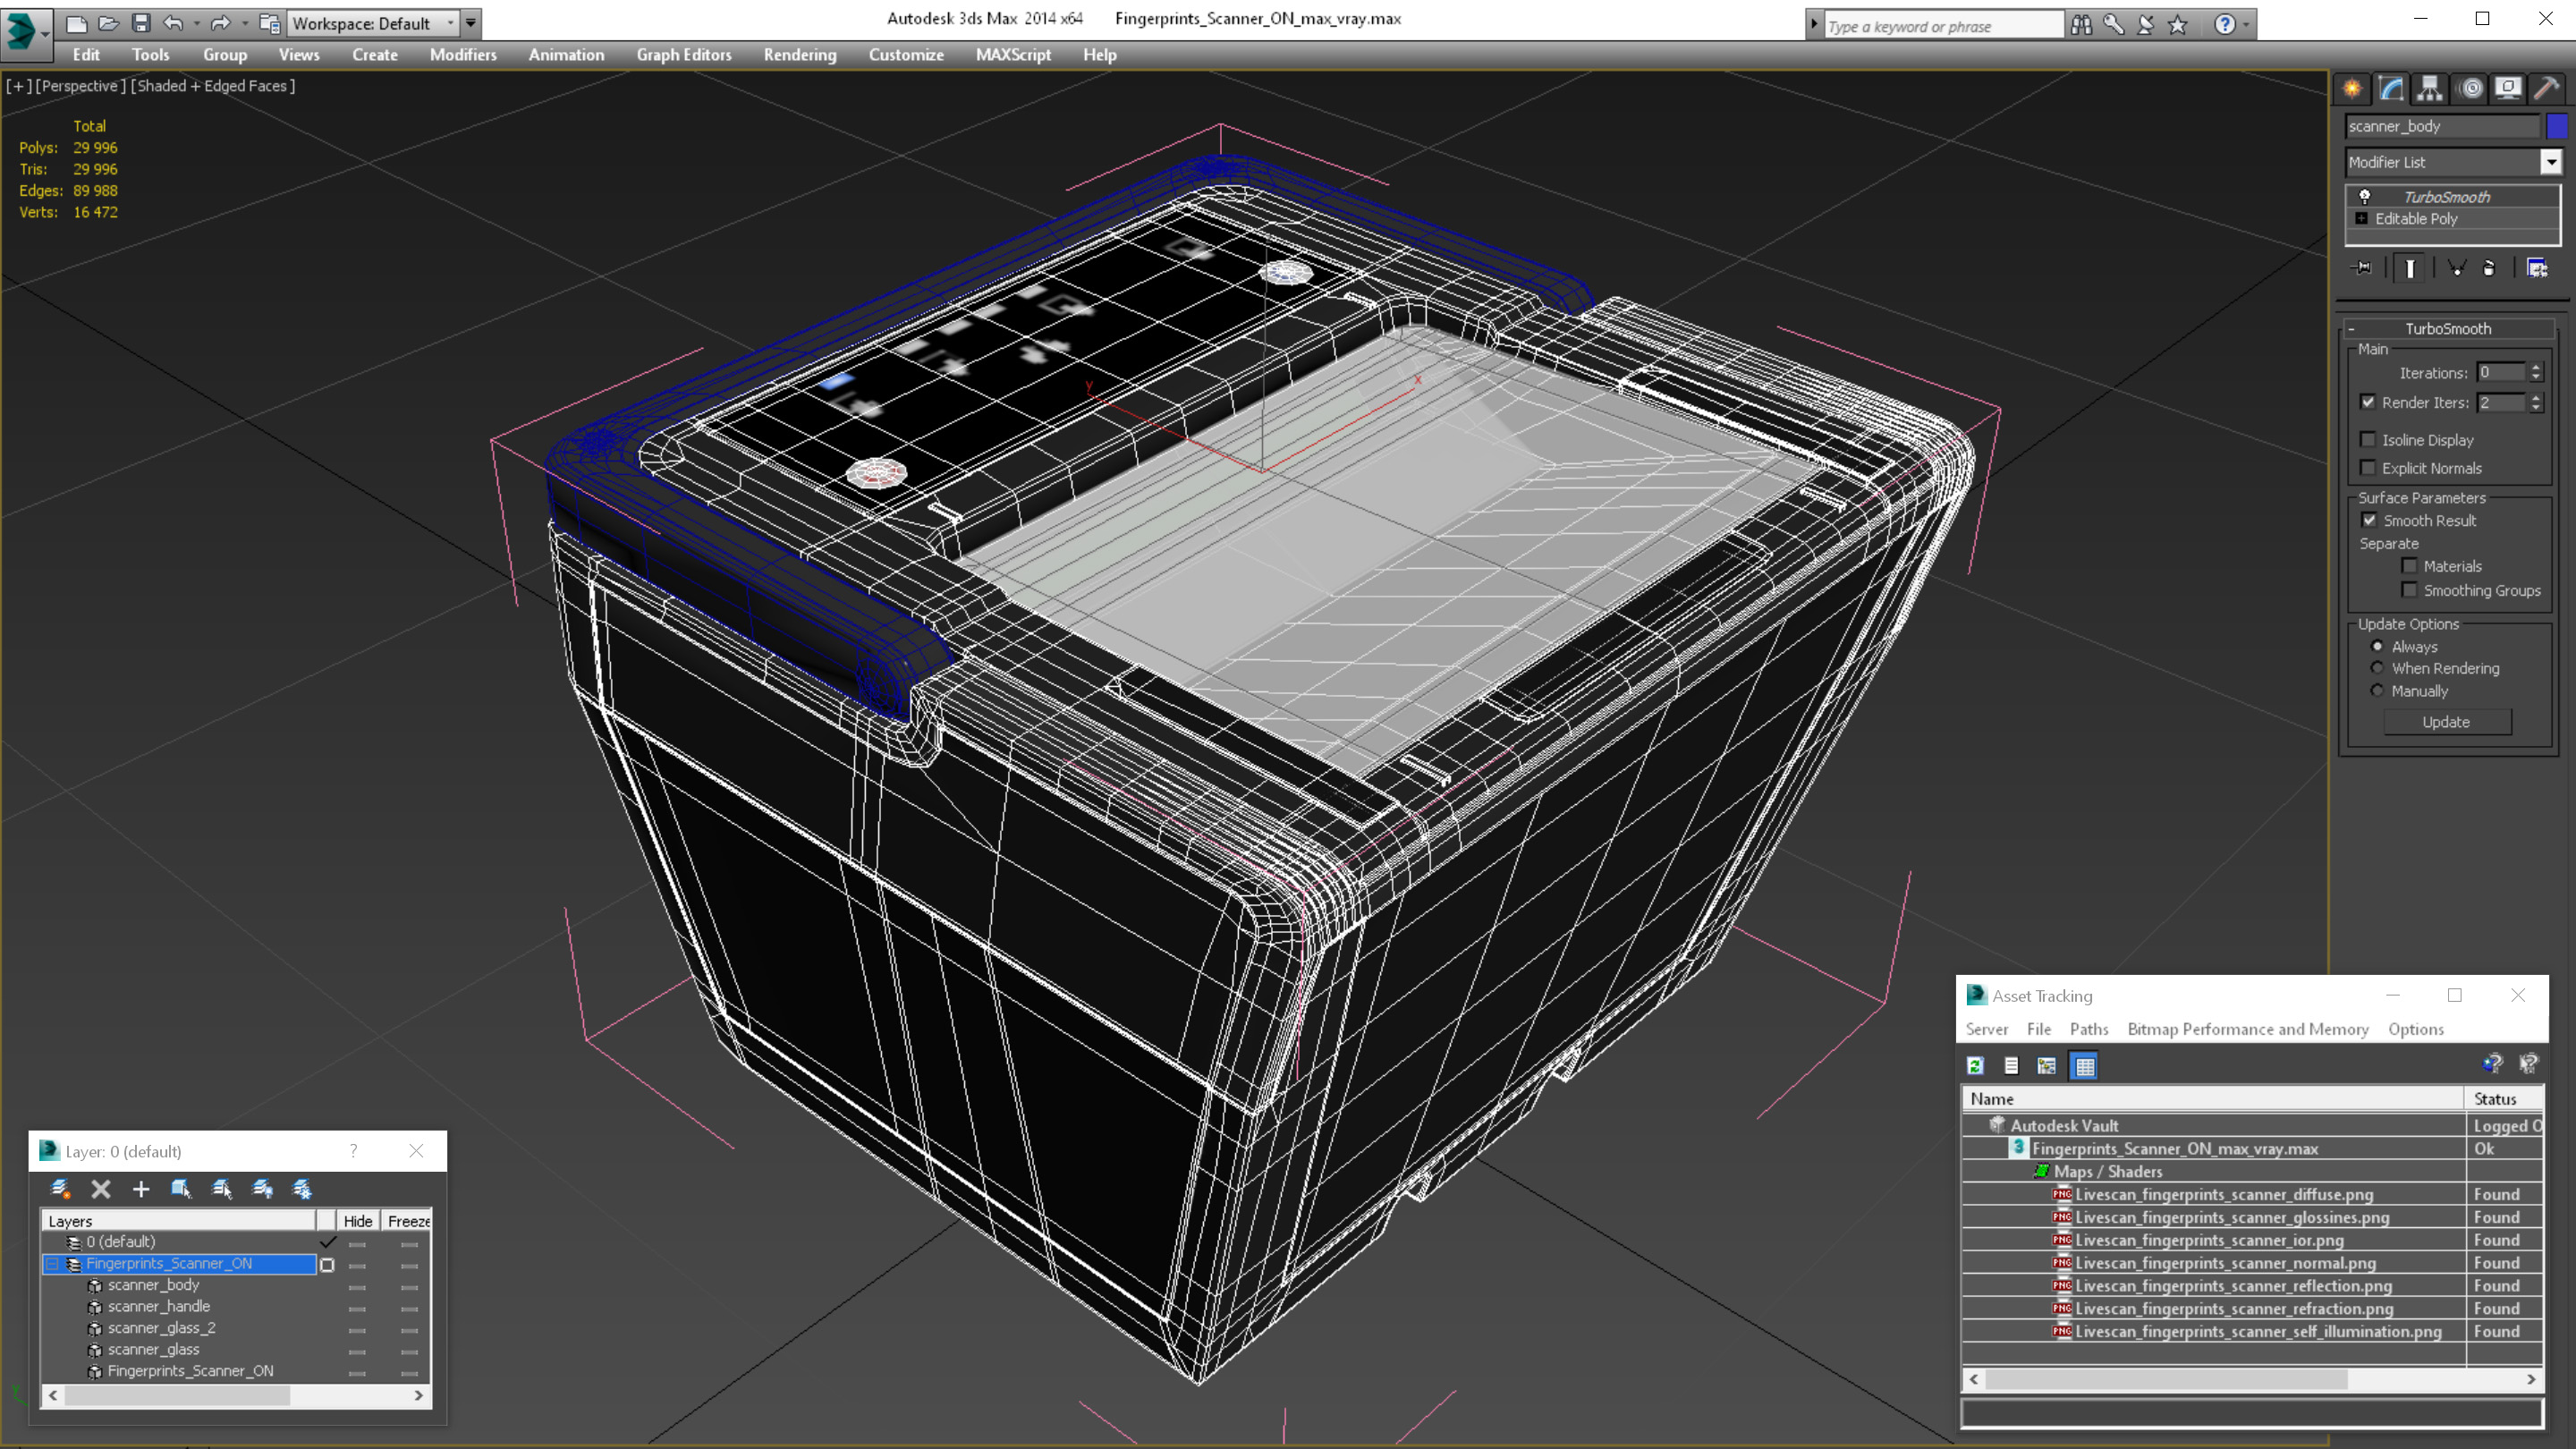The height and width of the screenshot is (1449, 2576).
Task: Click list view icon in Asset Tracking
Action: tap(2011, 1066)
